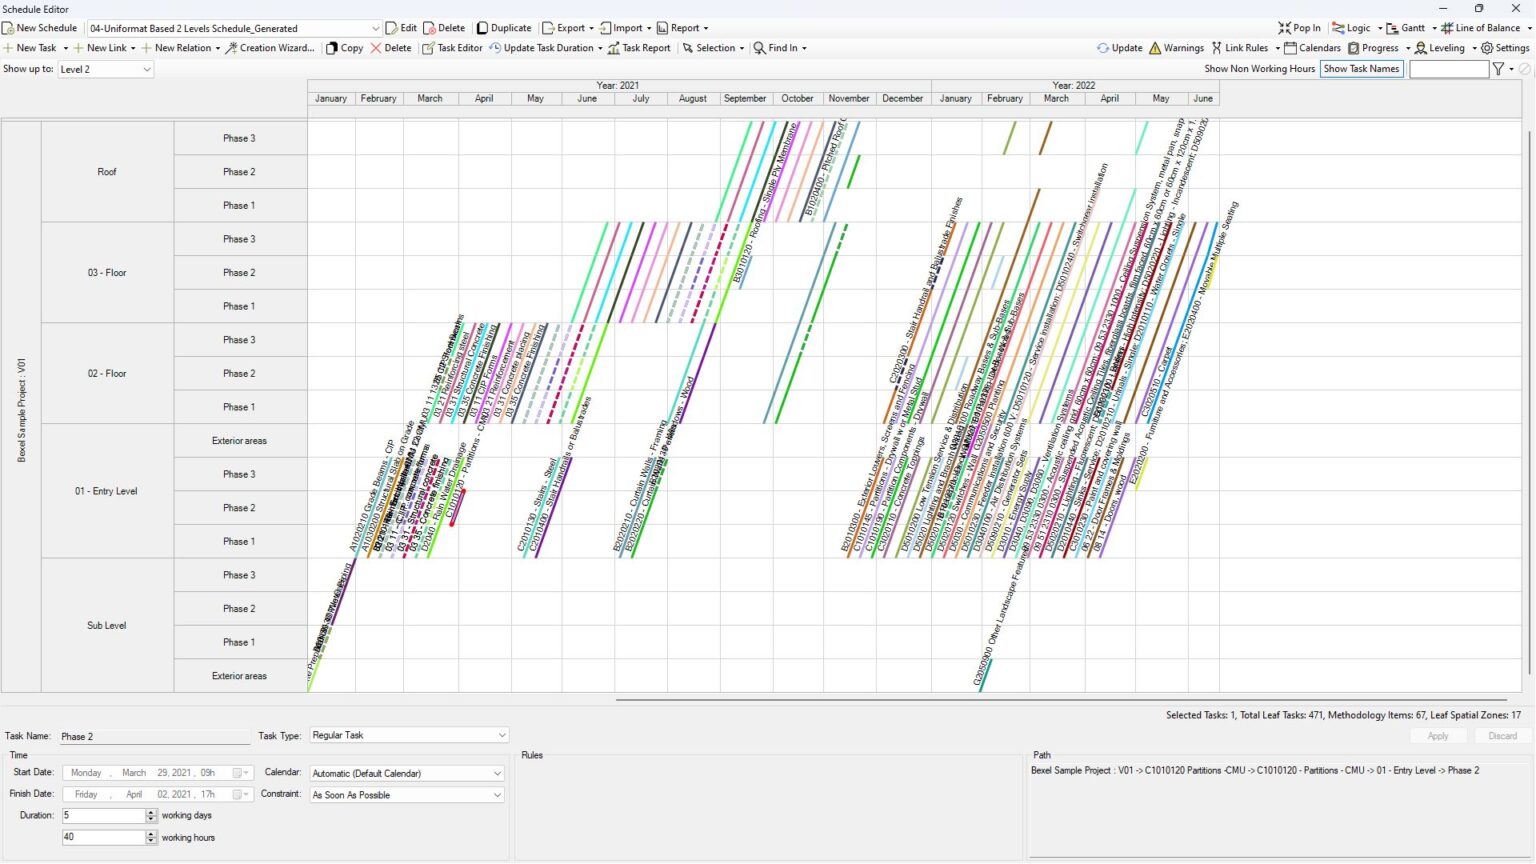Image resolution: width=1536 pixels, height=864 pixels.
Task: Apply the task changes
Action: pos(1437,735)
